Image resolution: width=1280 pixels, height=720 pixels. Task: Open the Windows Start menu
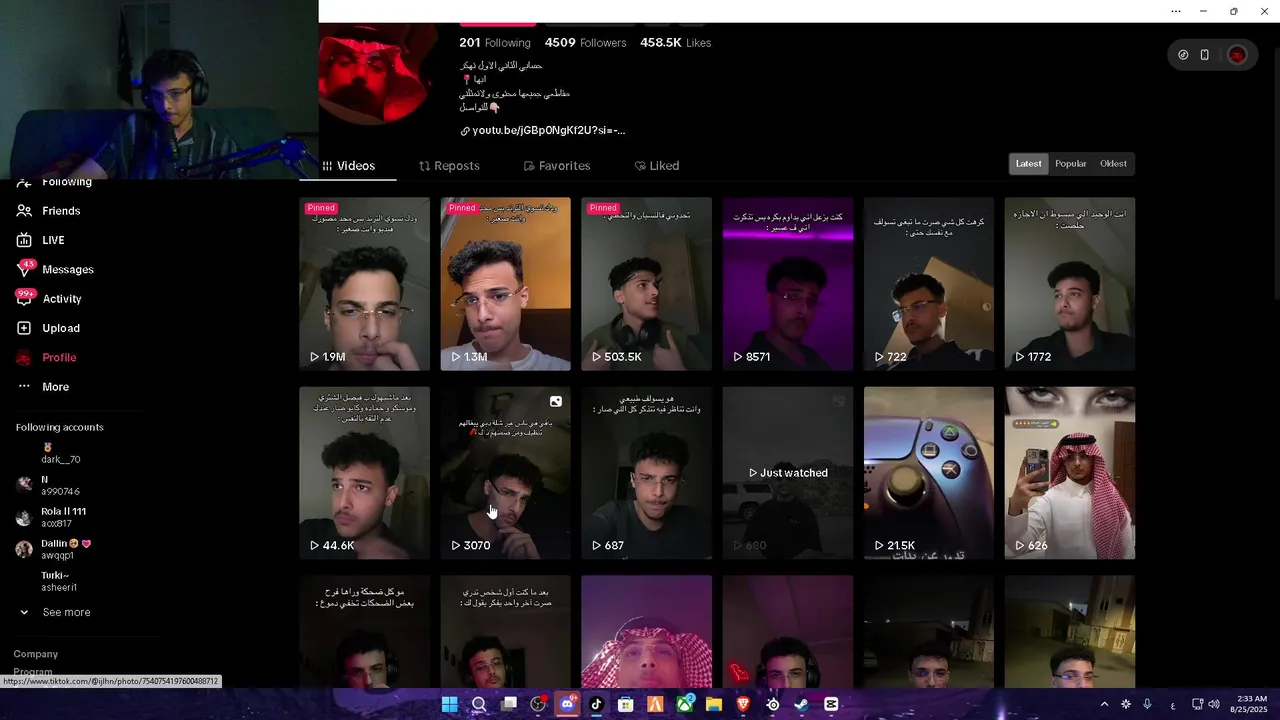pyautogui.click(x=450, y=704)
